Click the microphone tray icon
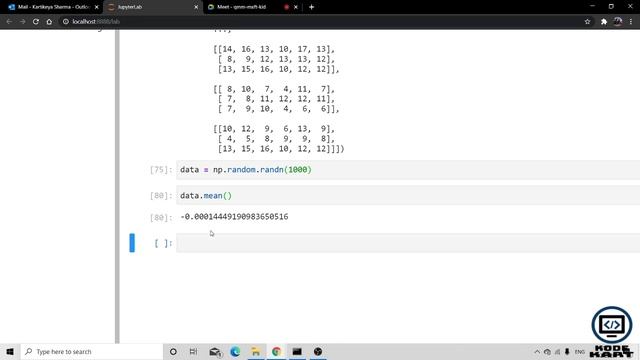The height and width of the screenshot is (360, 640). click(567, 352)
